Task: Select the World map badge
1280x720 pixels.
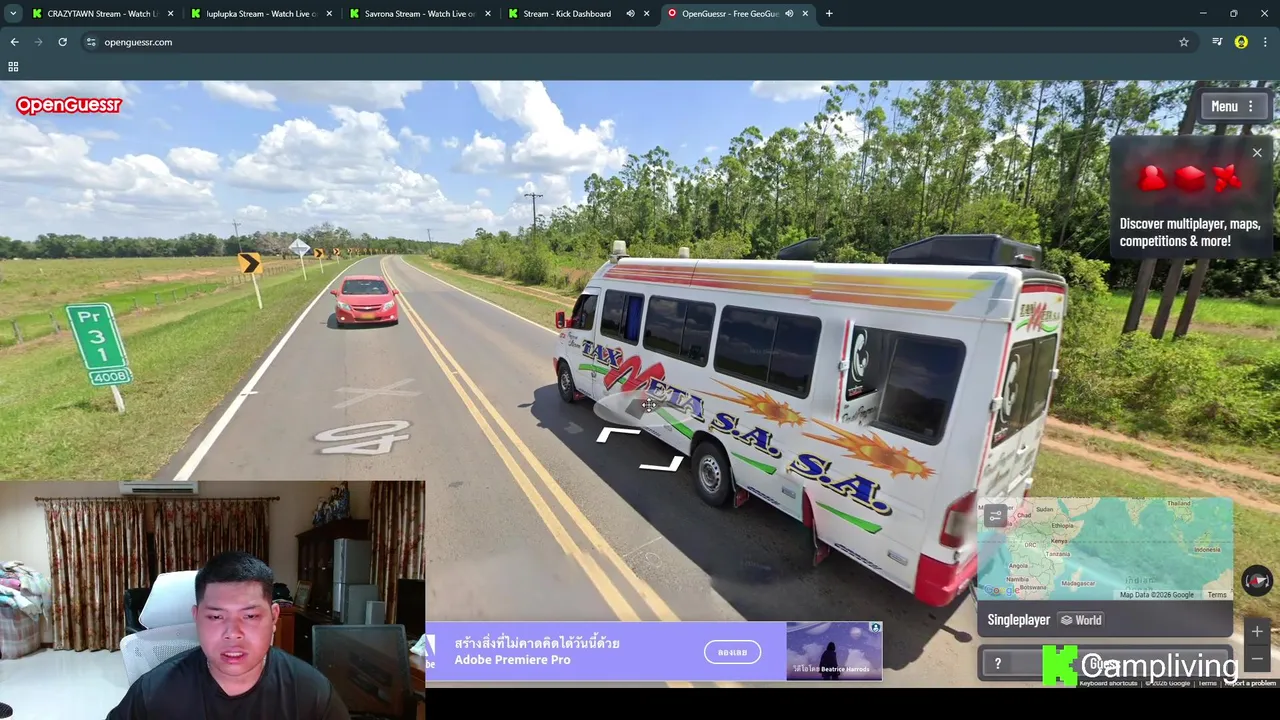Action: click(1081, 620)
